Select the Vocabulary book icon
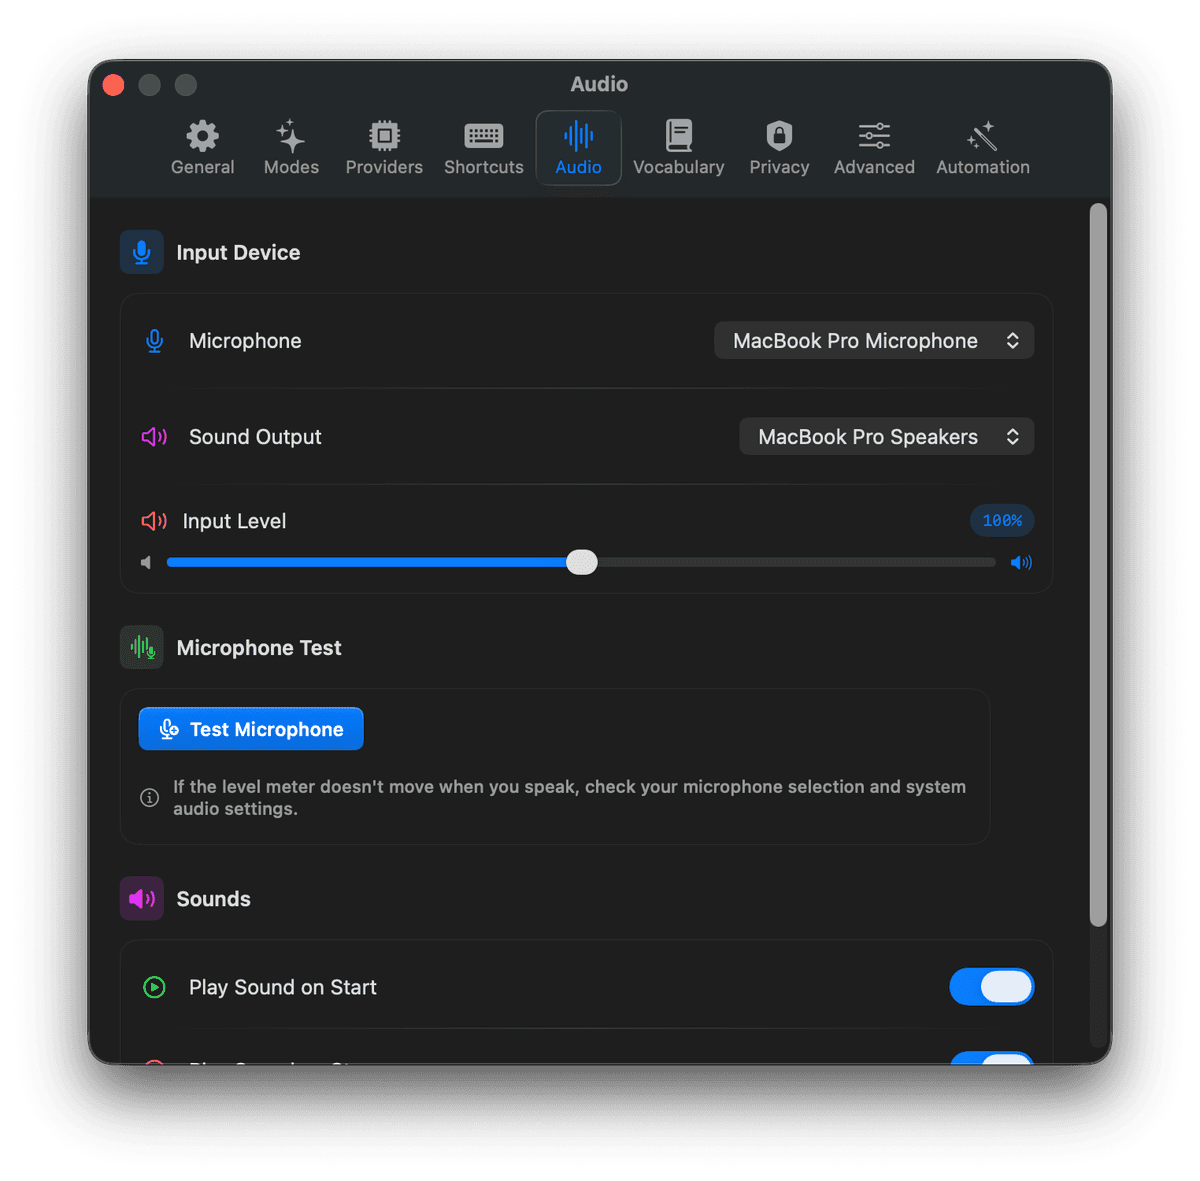The image size is (1200, 1181). click(x=679, y=134)
